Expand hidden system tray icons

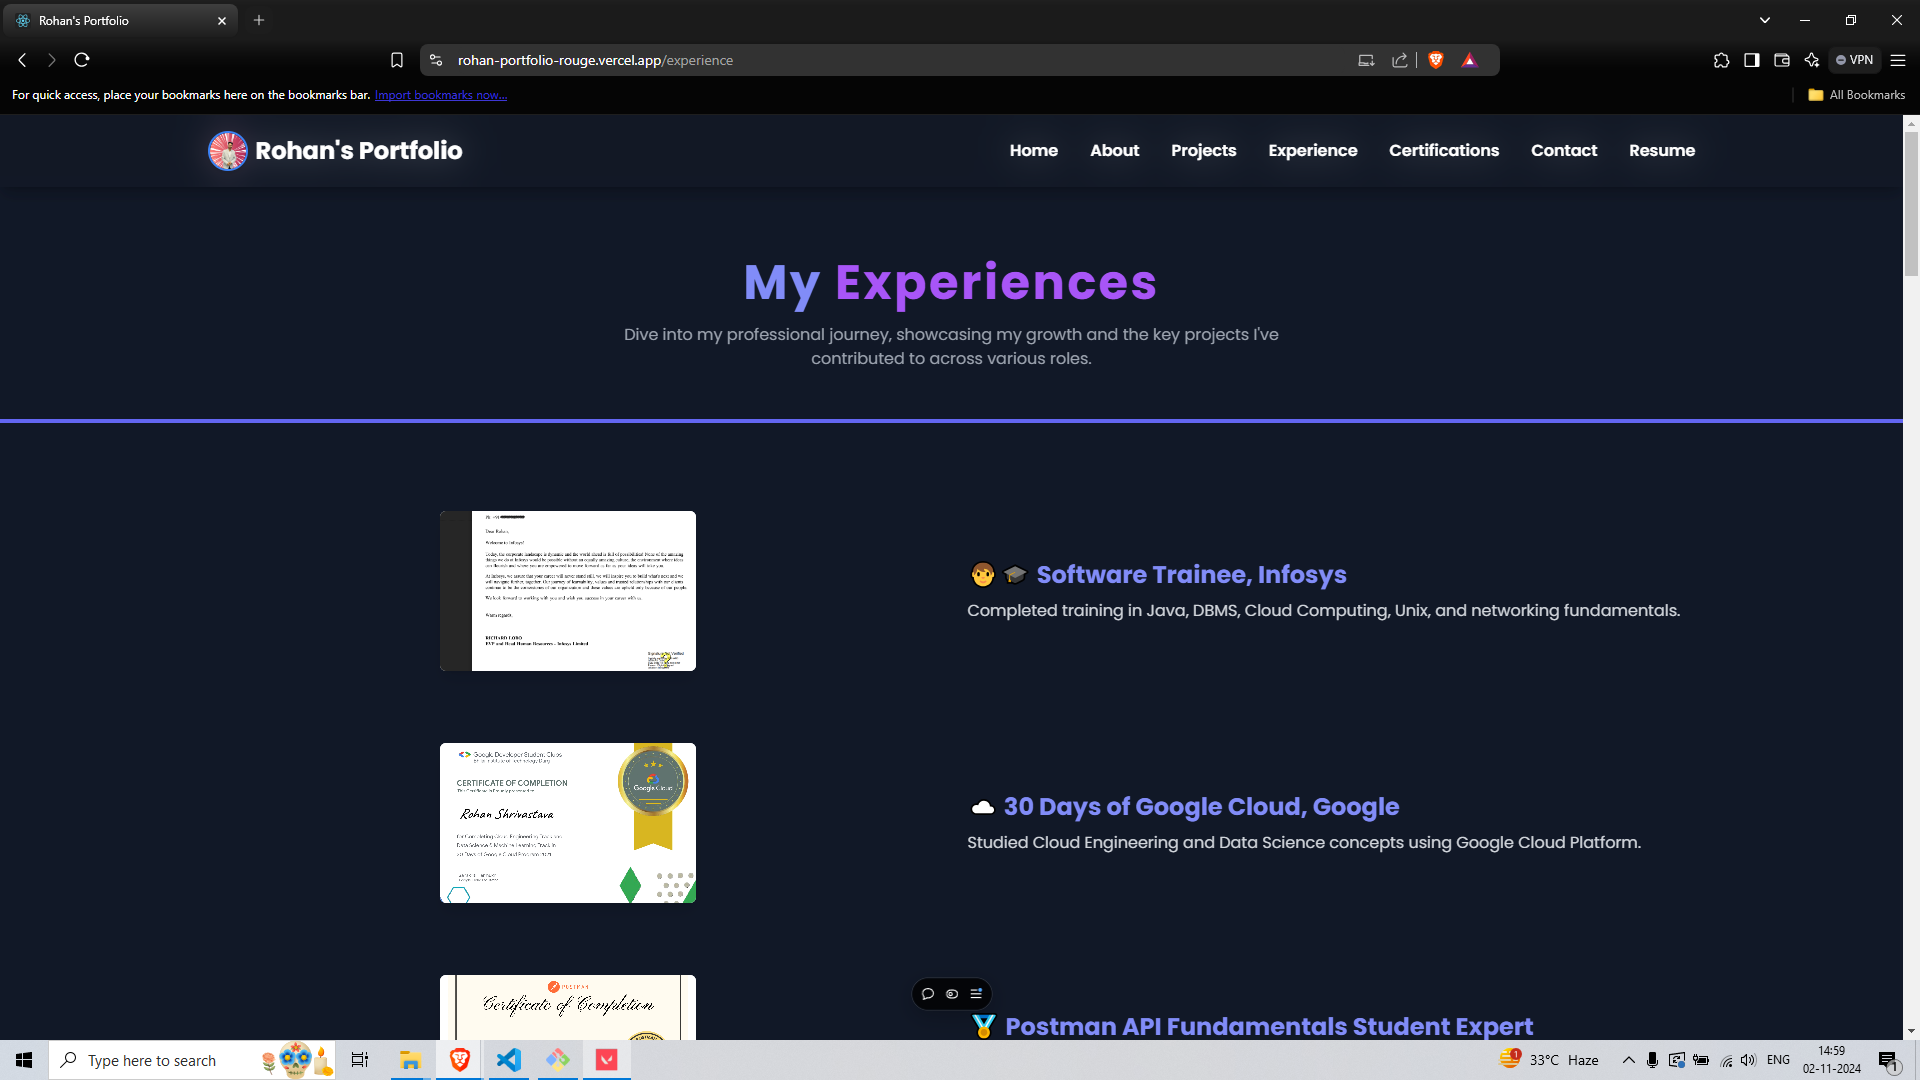coord(1628,1060)
